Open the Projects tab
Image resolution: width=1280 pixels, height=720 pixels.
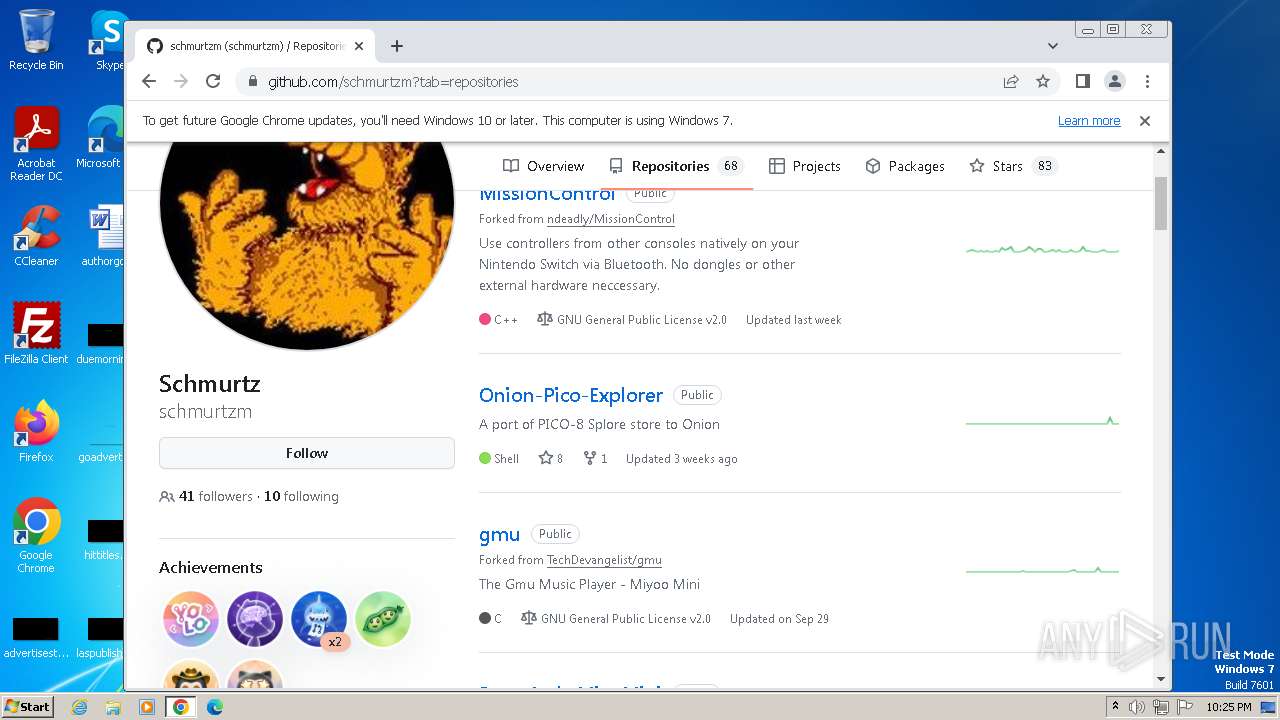click(805, 166)
